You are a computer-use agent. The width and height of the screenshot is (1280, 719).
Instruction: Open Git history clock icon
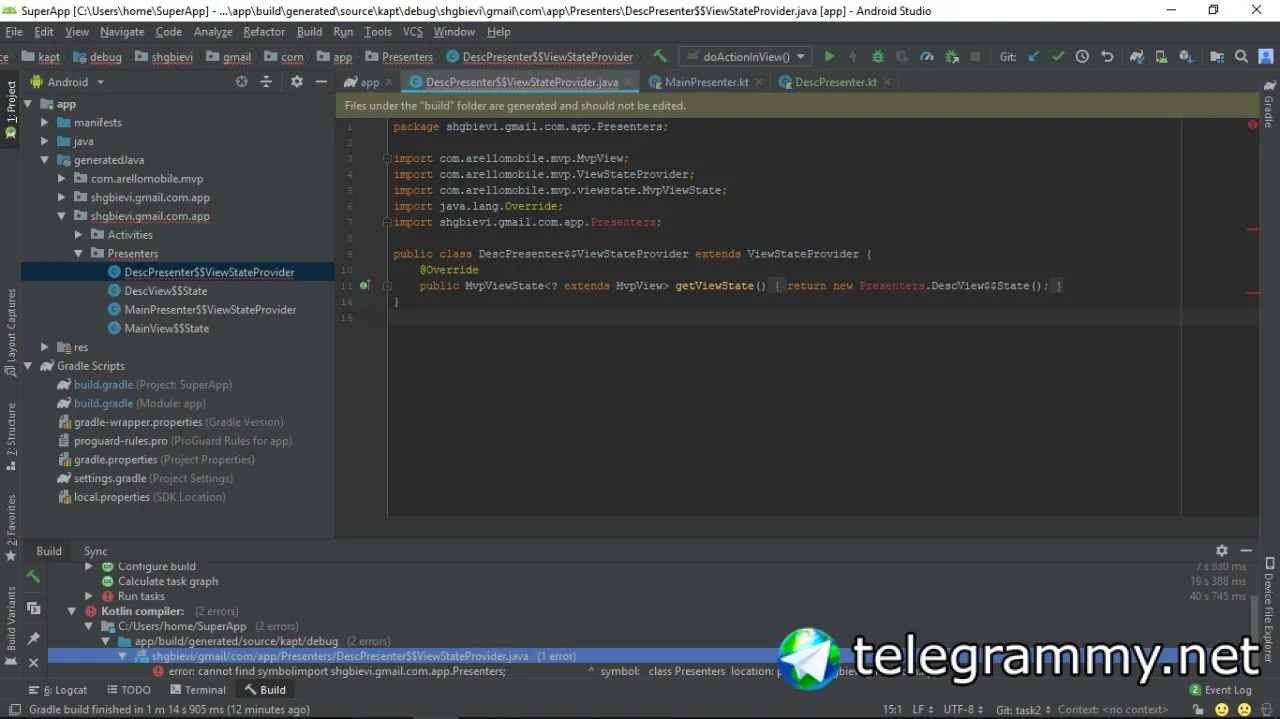coord(1082,57)
